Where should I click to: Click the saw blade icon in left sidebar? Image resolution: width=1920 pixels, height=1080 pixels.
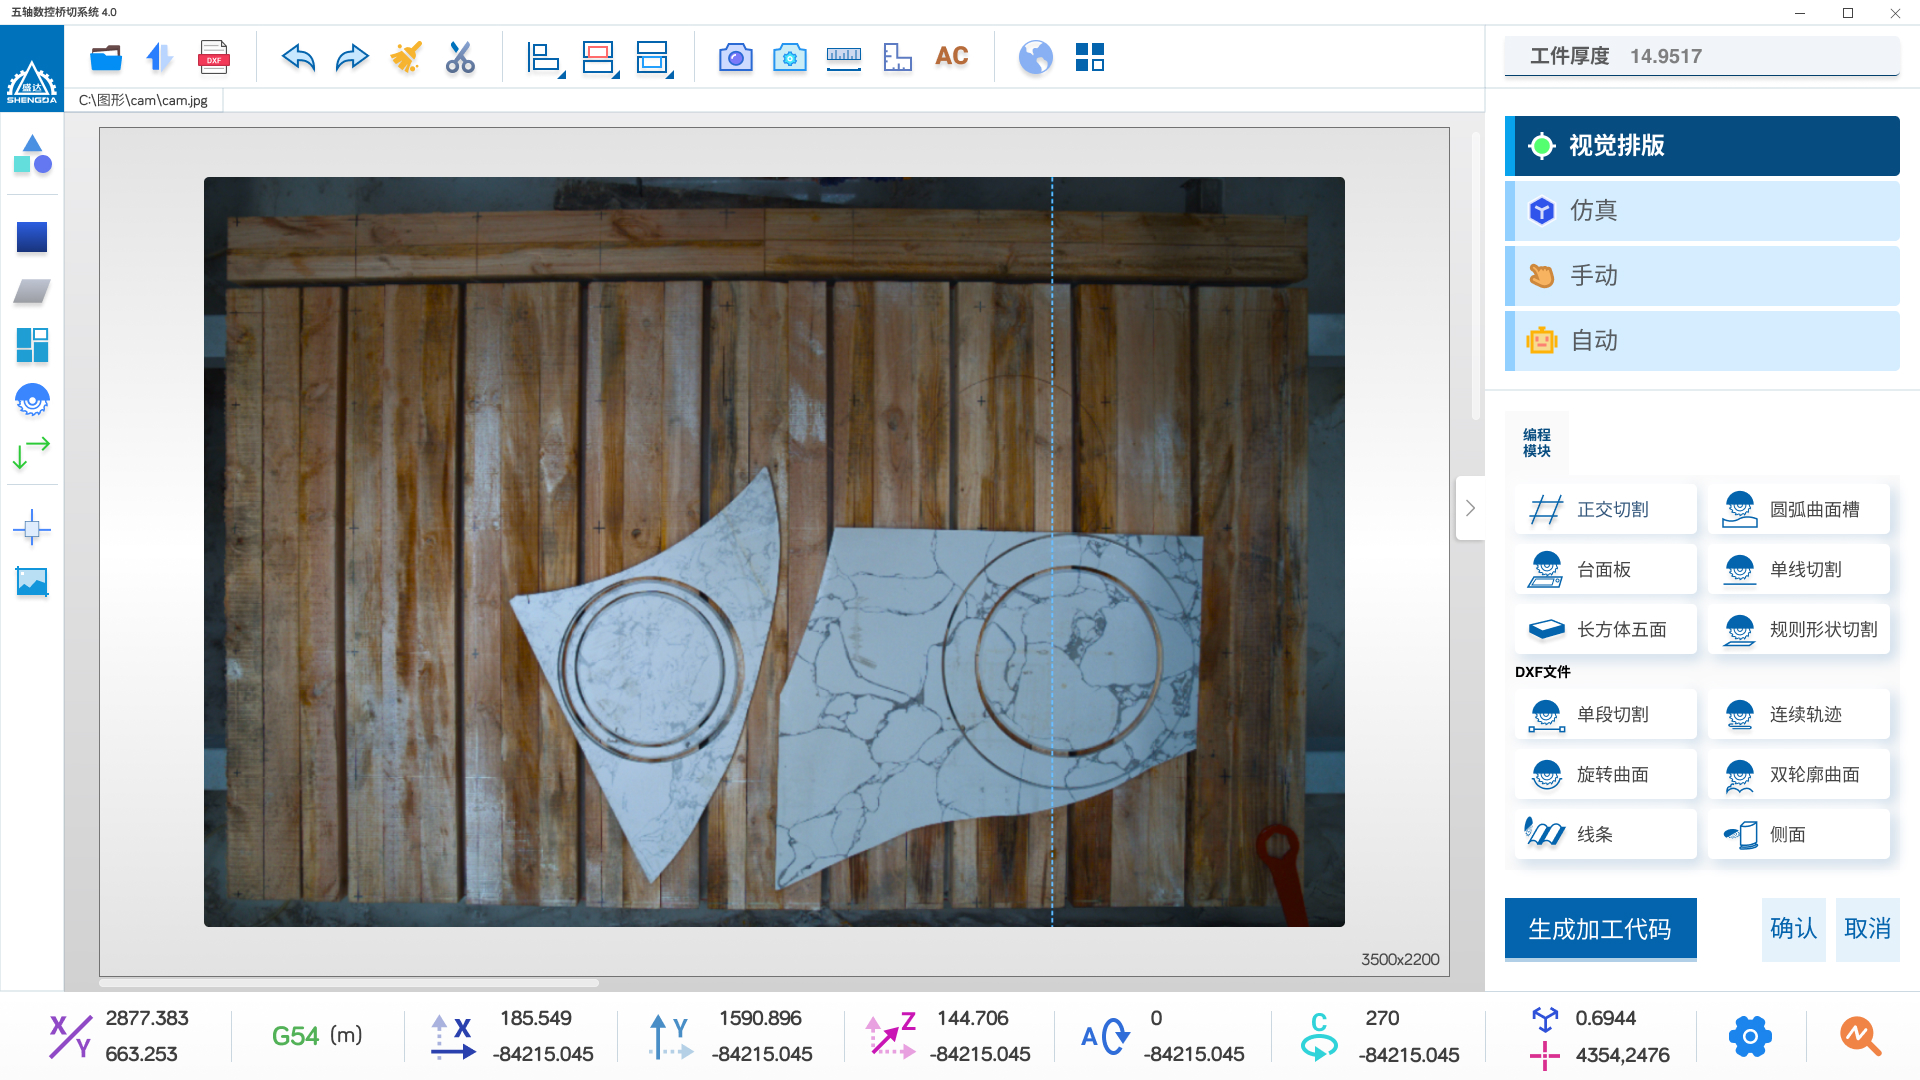click(32, 400)
